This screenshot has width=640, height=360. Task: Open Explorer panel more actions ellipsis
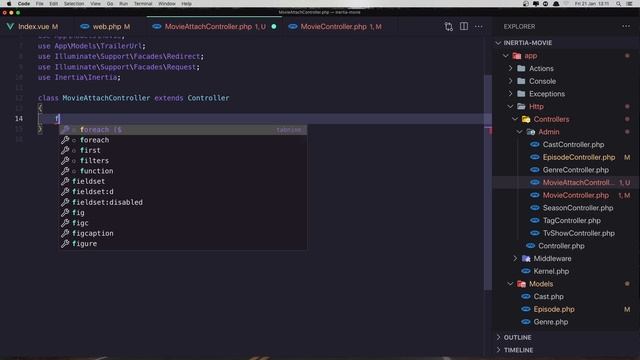pos(626,26)
